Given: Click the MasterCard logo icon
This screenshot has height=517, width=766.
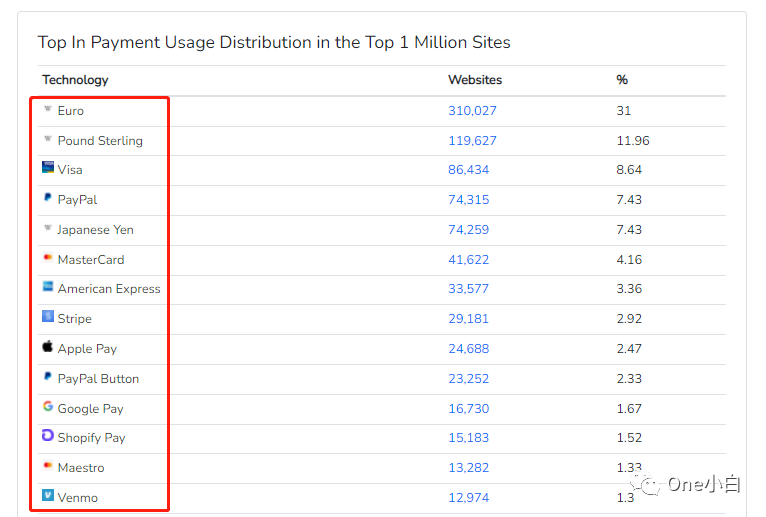Looking at the screenshot, I should coord(48,258).
